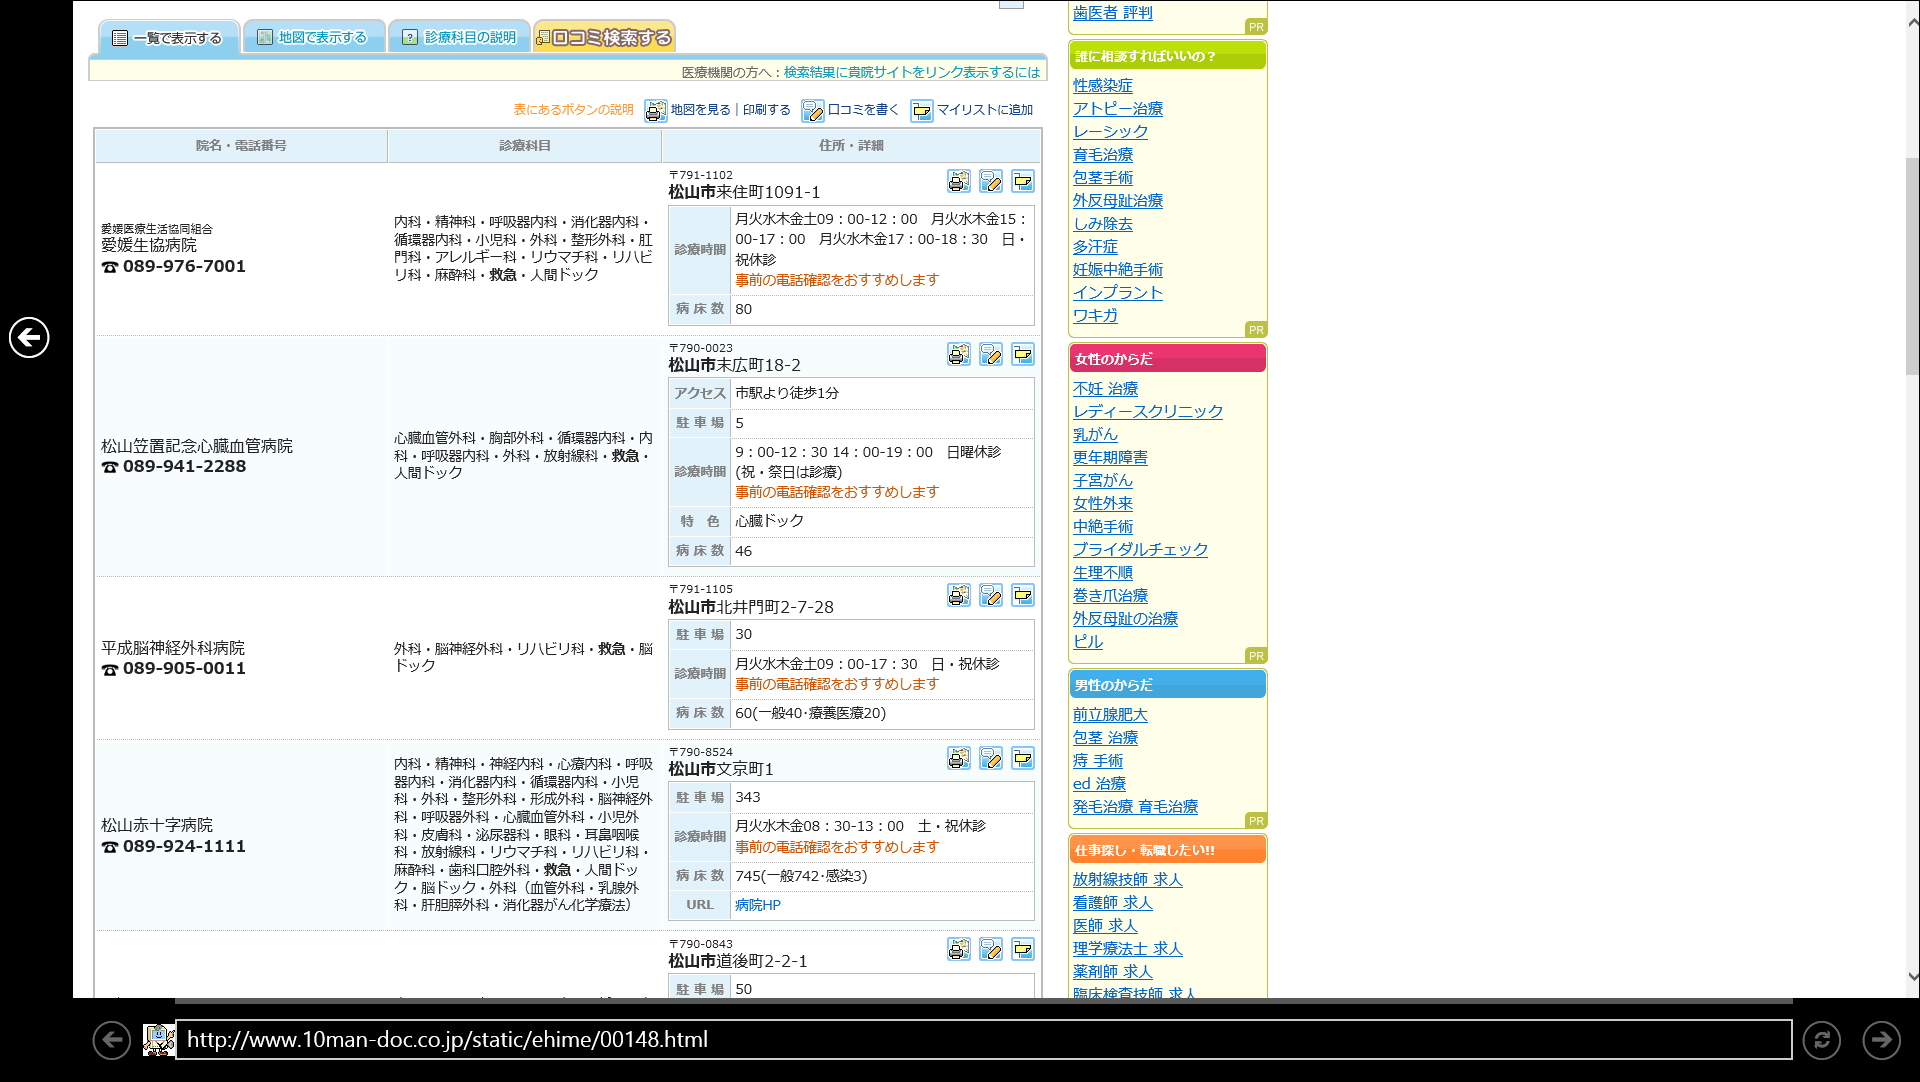The width and height of the screenshot is (1920, 1082).
Task: Write review icon for 松山赤十字病院 row
Action: tap(990, 758)
